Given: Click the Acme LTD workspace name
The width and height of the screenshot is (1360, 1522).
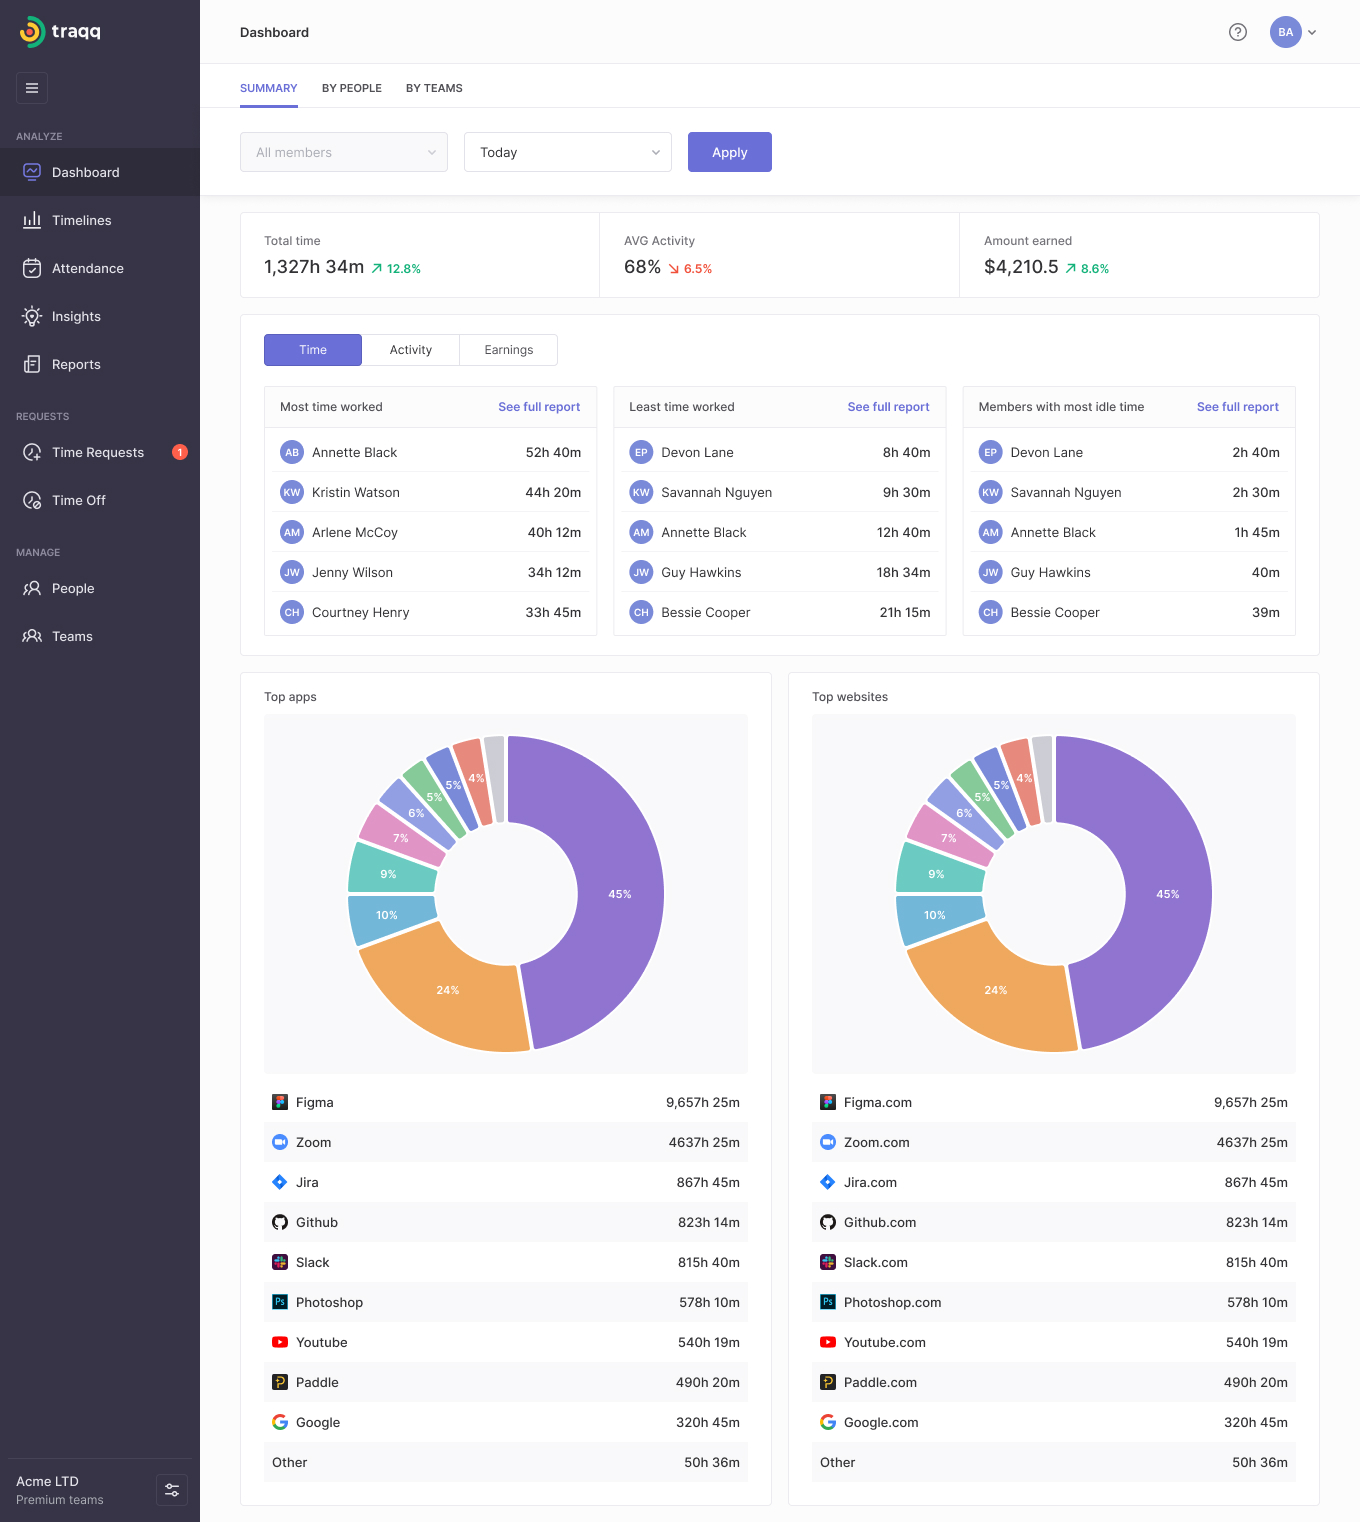Looking at the screenshot, I should (47, 1481).
